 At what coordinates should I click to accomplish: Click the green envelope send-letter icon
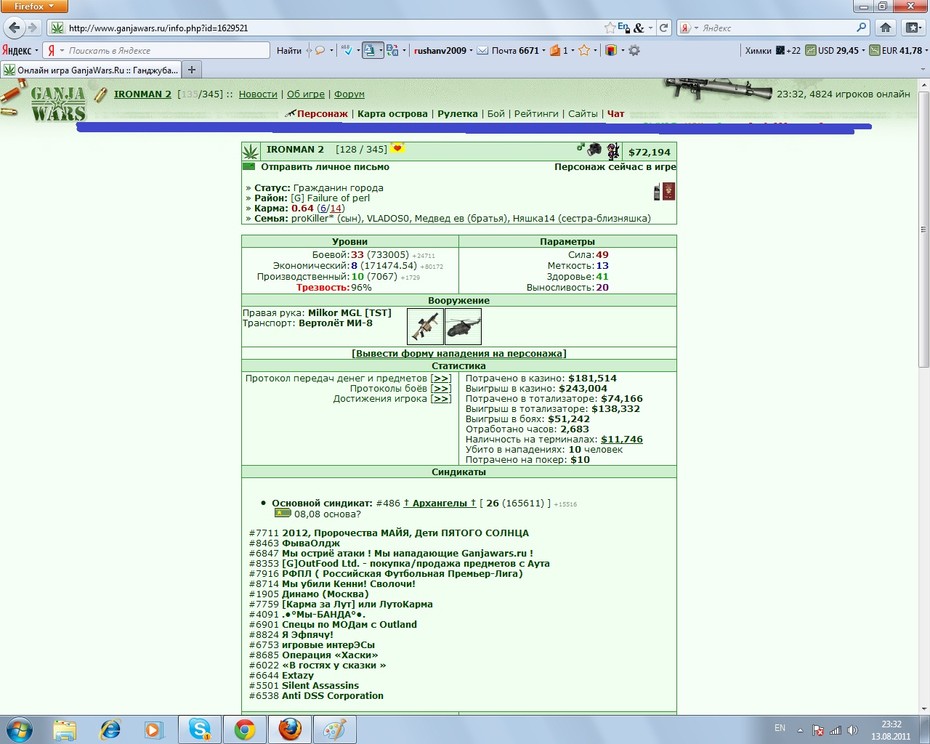point(249,167)
